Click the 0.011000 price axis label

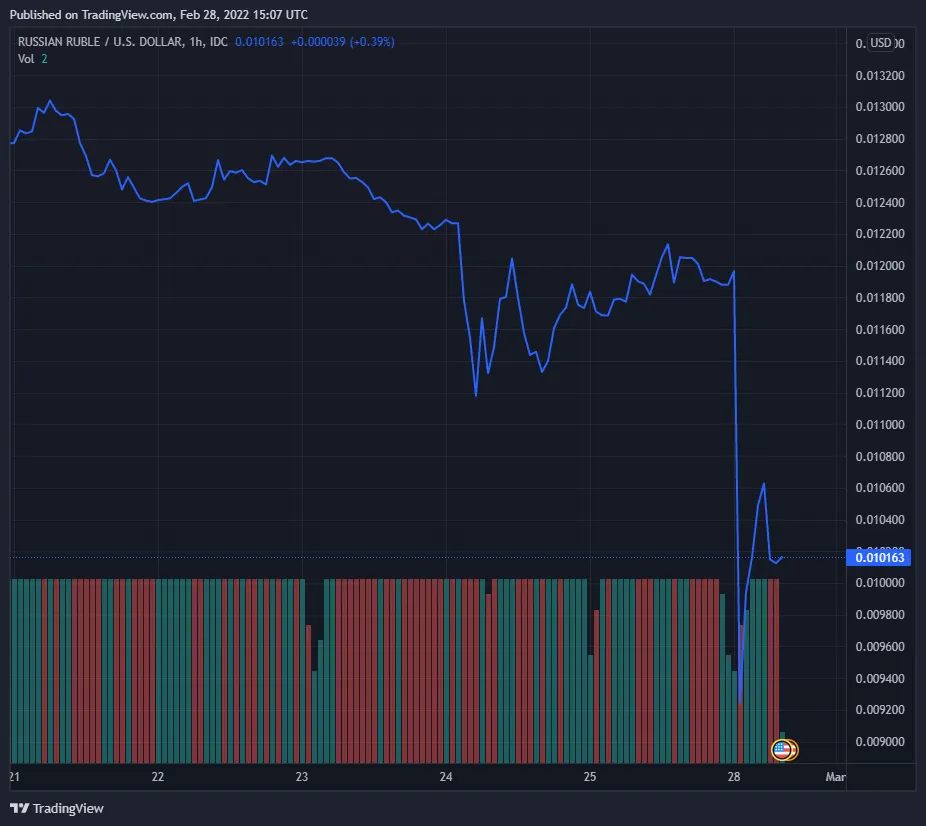(879, 425)
